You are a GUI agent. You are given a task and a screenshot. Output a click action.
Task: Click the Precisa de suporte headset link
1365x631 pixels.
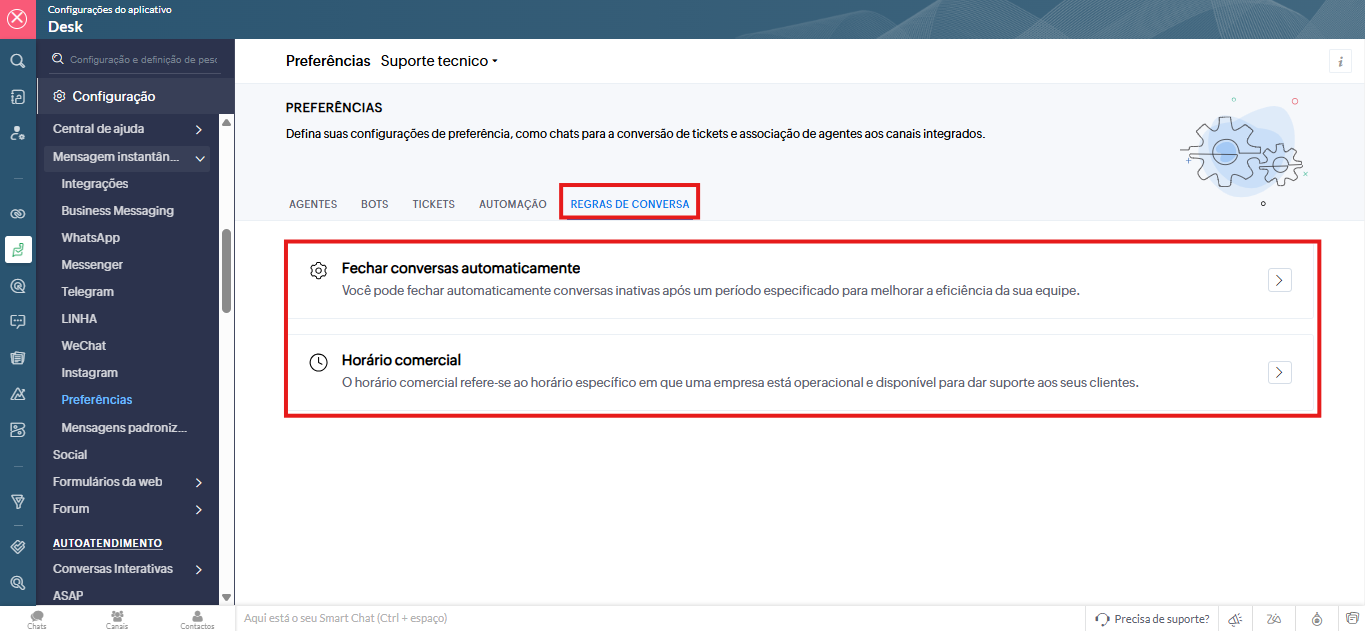pos(1152,619)
